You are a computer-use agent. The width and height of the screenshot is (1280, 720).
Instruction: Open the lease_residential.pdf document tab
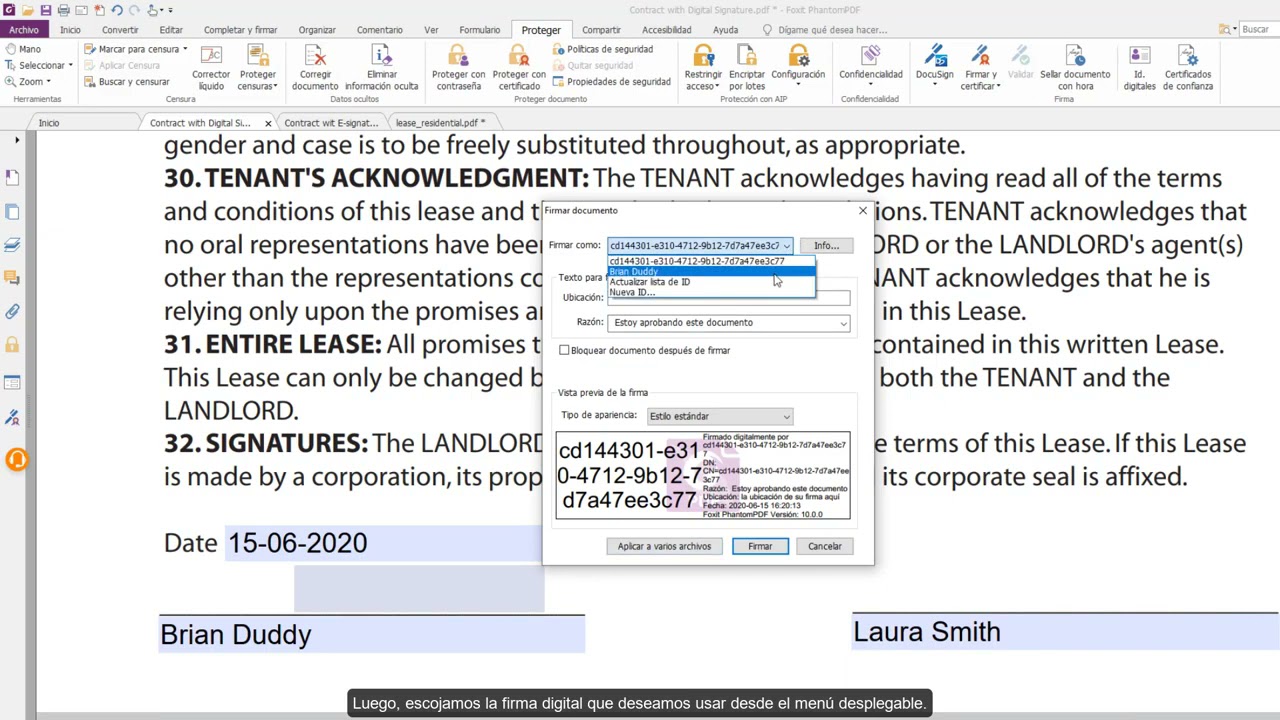tap(440, 122)
